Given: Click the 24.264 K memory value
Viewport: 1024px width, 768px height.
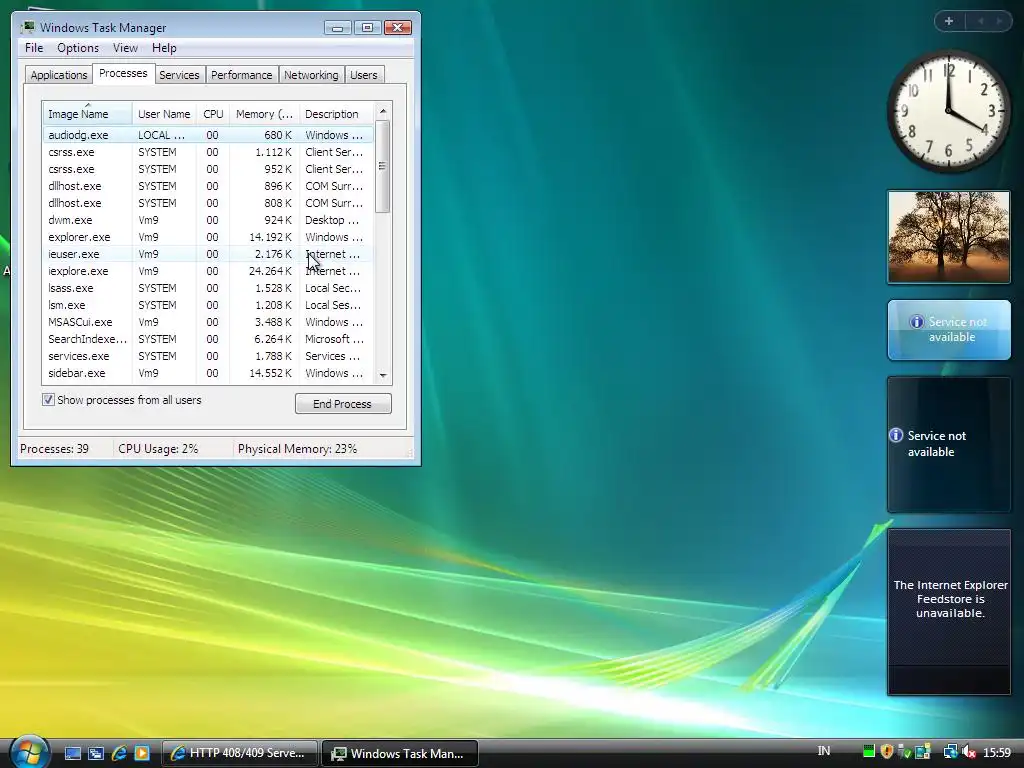Looking at the screenshot, I should click(x=270, y=271).
